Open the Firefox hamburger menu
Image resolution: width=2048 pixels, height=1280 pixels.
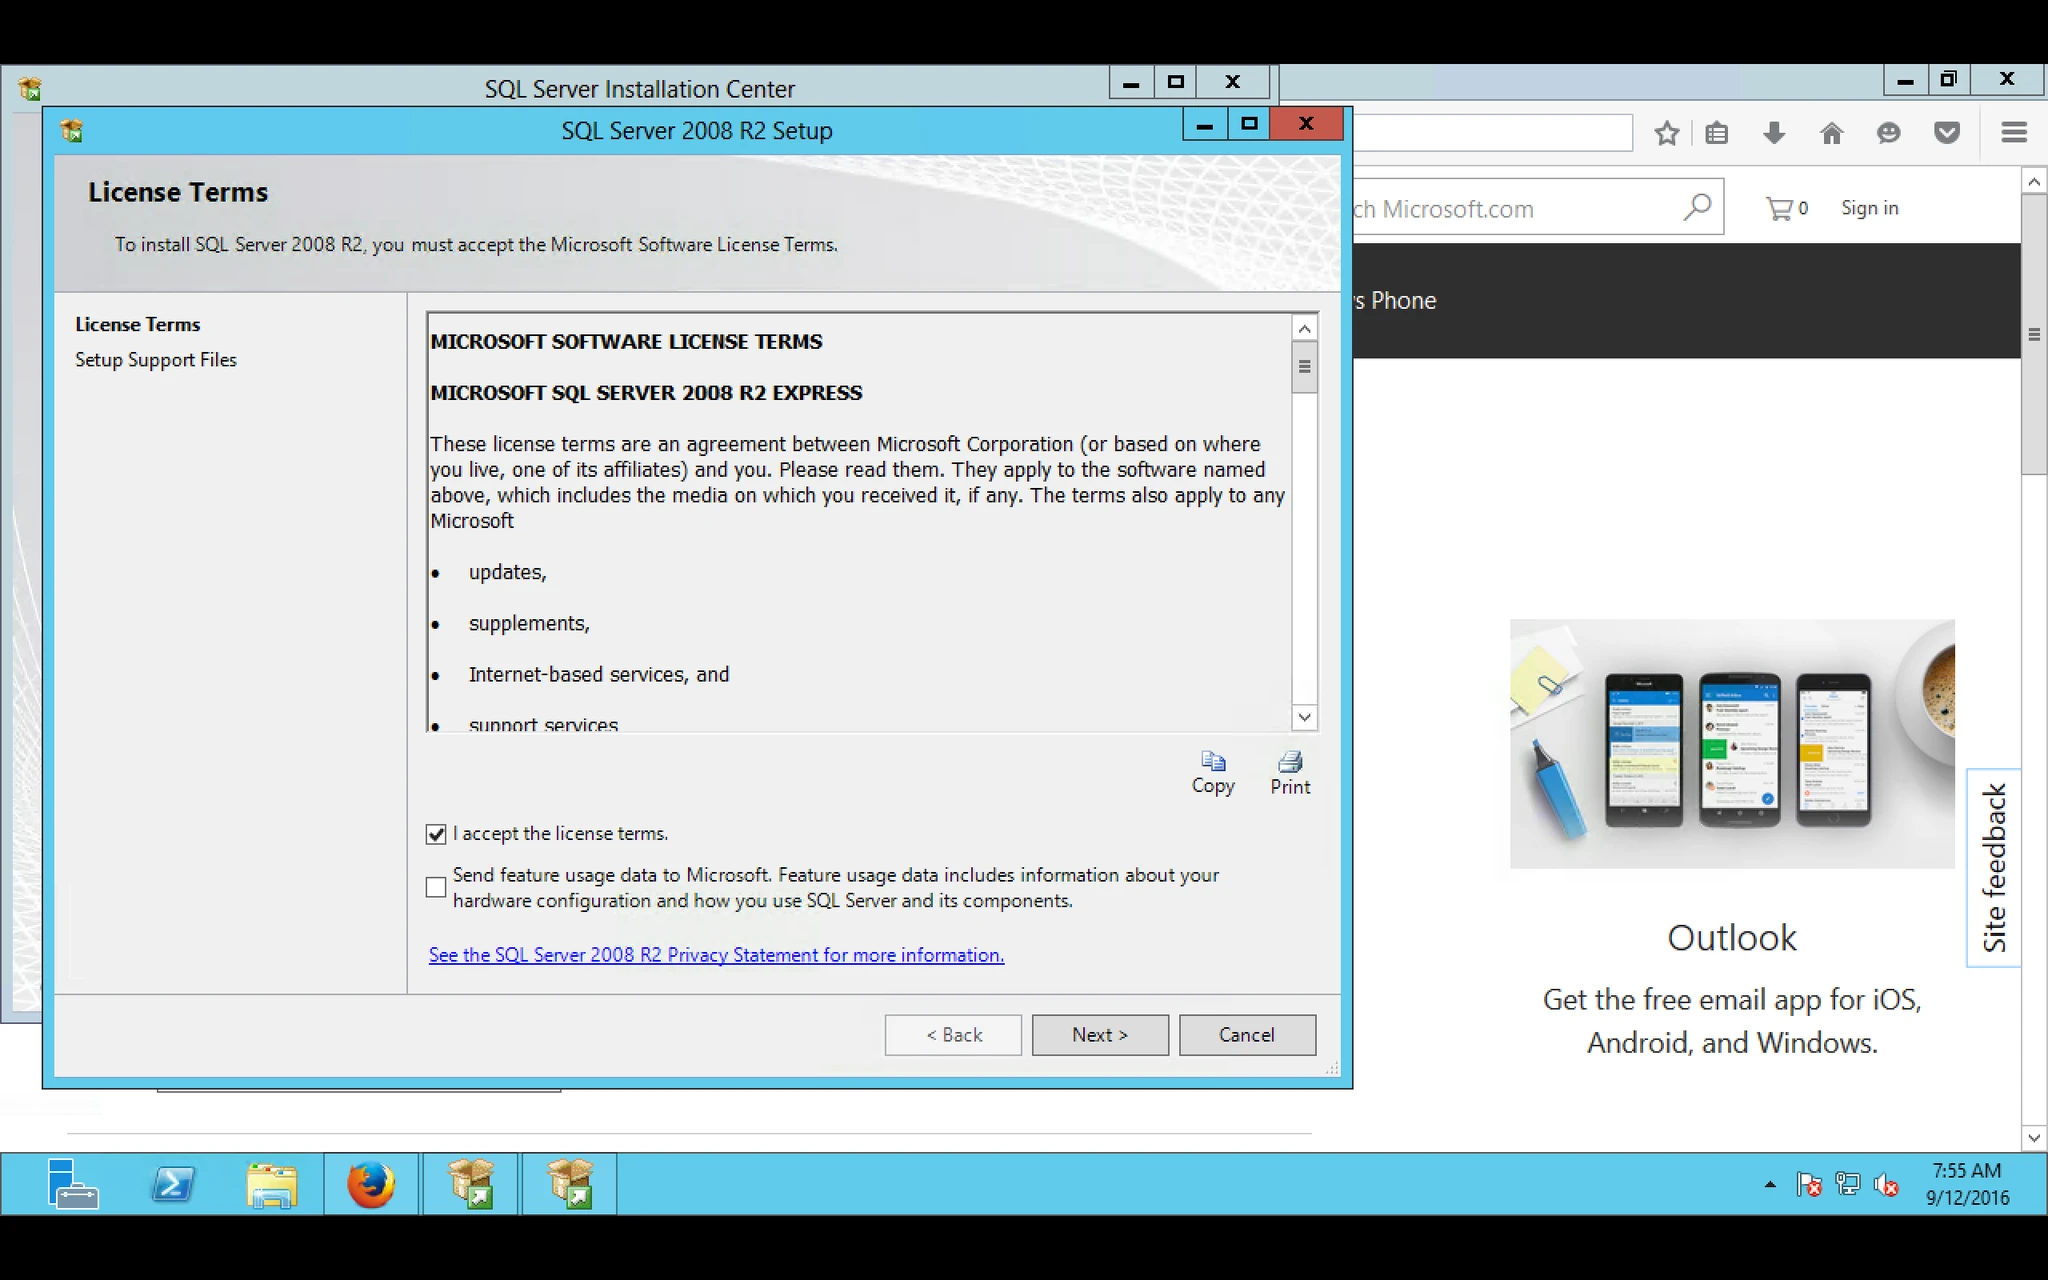tap(2014, 132)
